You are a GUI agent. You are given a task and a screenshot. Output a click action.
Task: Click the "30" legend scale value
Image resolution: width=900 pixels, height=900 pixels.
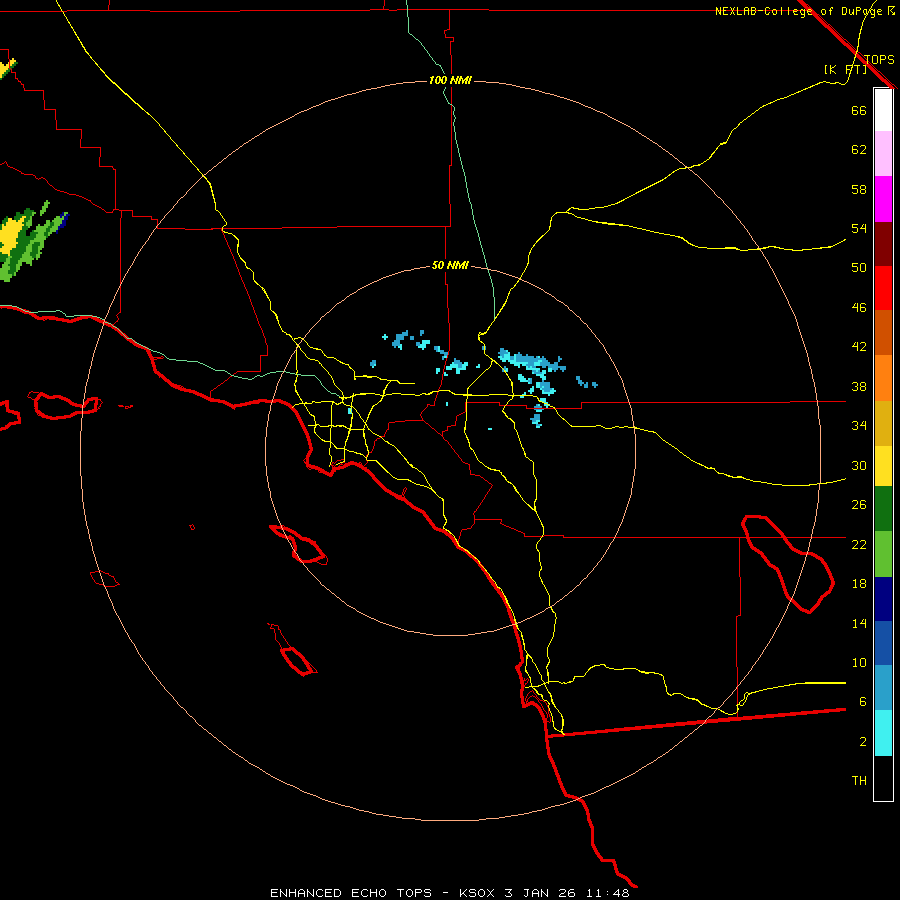(859, 465)
